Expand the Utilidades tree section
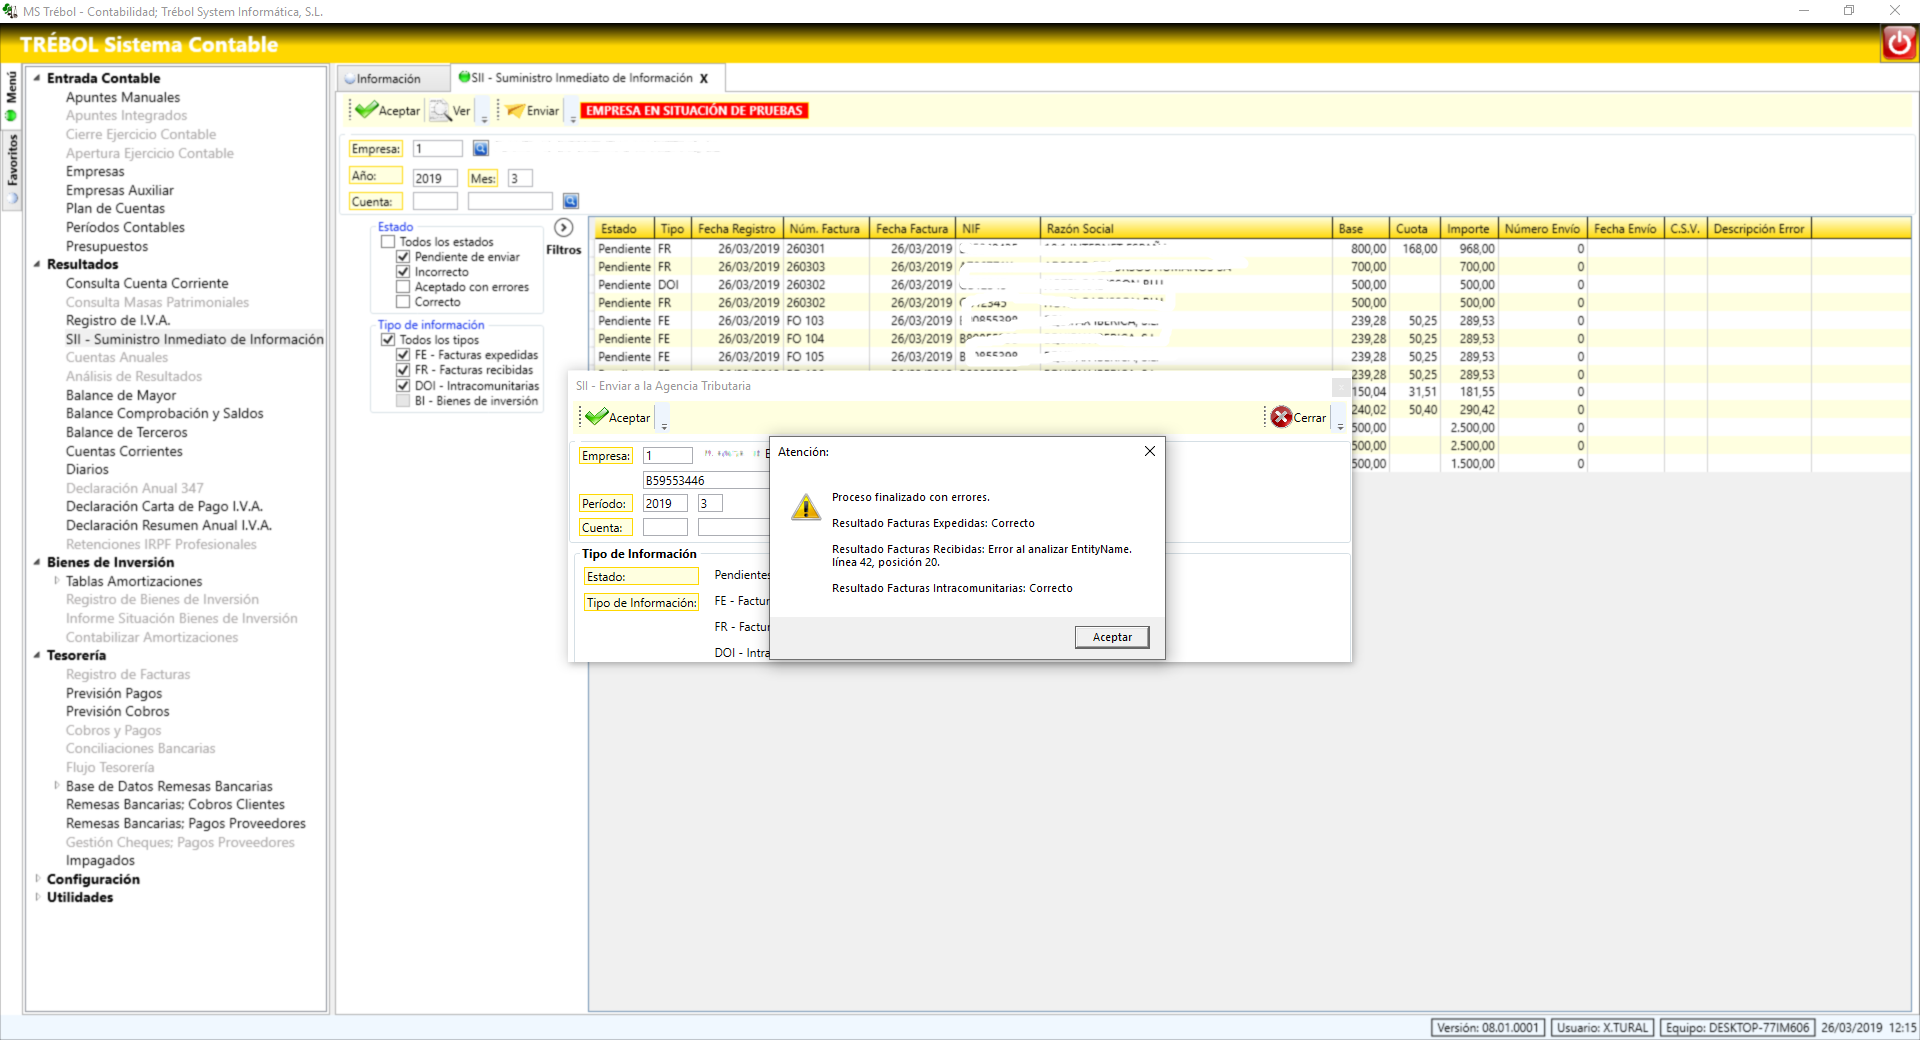The height and width of the screenshot is (1040, 1920). (37, 897)
